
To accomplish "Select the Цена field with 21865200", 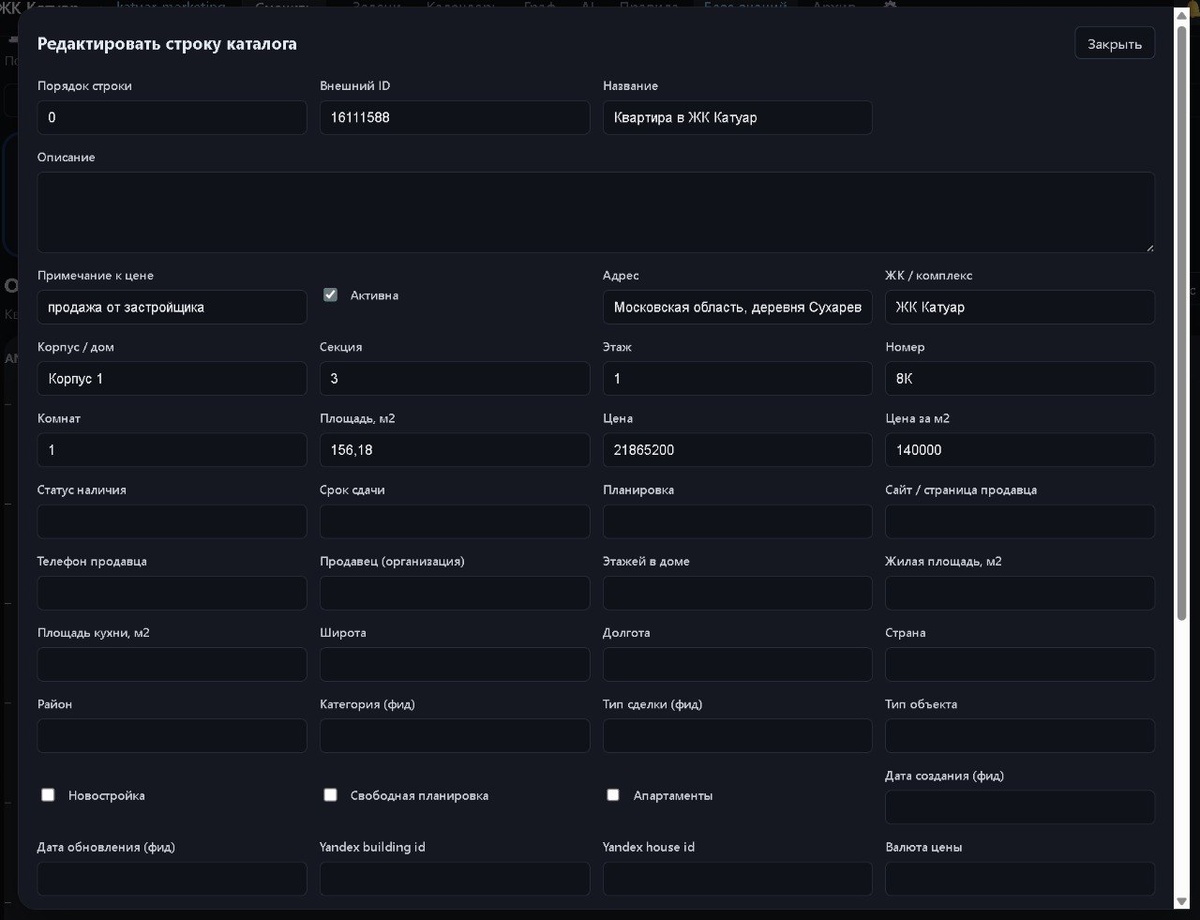I will point(738,450).
